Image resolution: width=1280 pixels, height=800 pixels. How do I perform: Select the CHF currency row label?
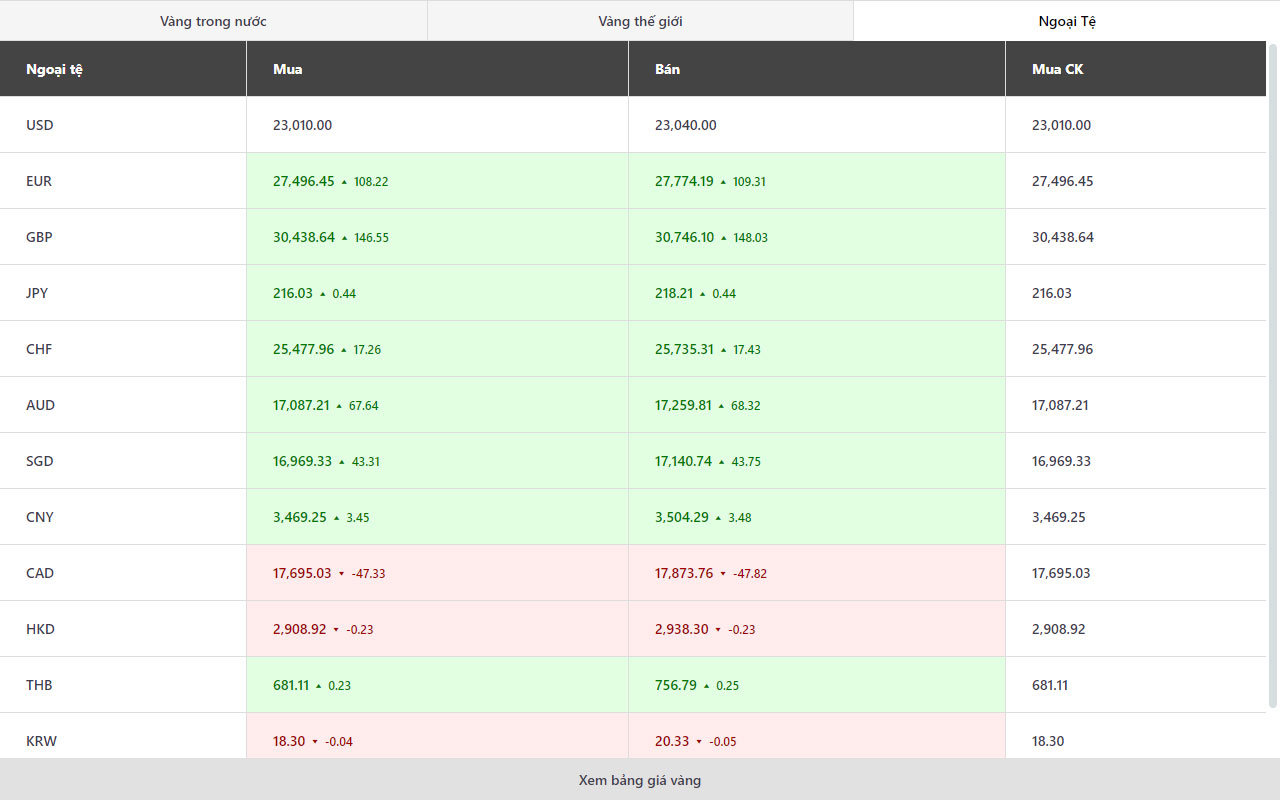point(39,349)
